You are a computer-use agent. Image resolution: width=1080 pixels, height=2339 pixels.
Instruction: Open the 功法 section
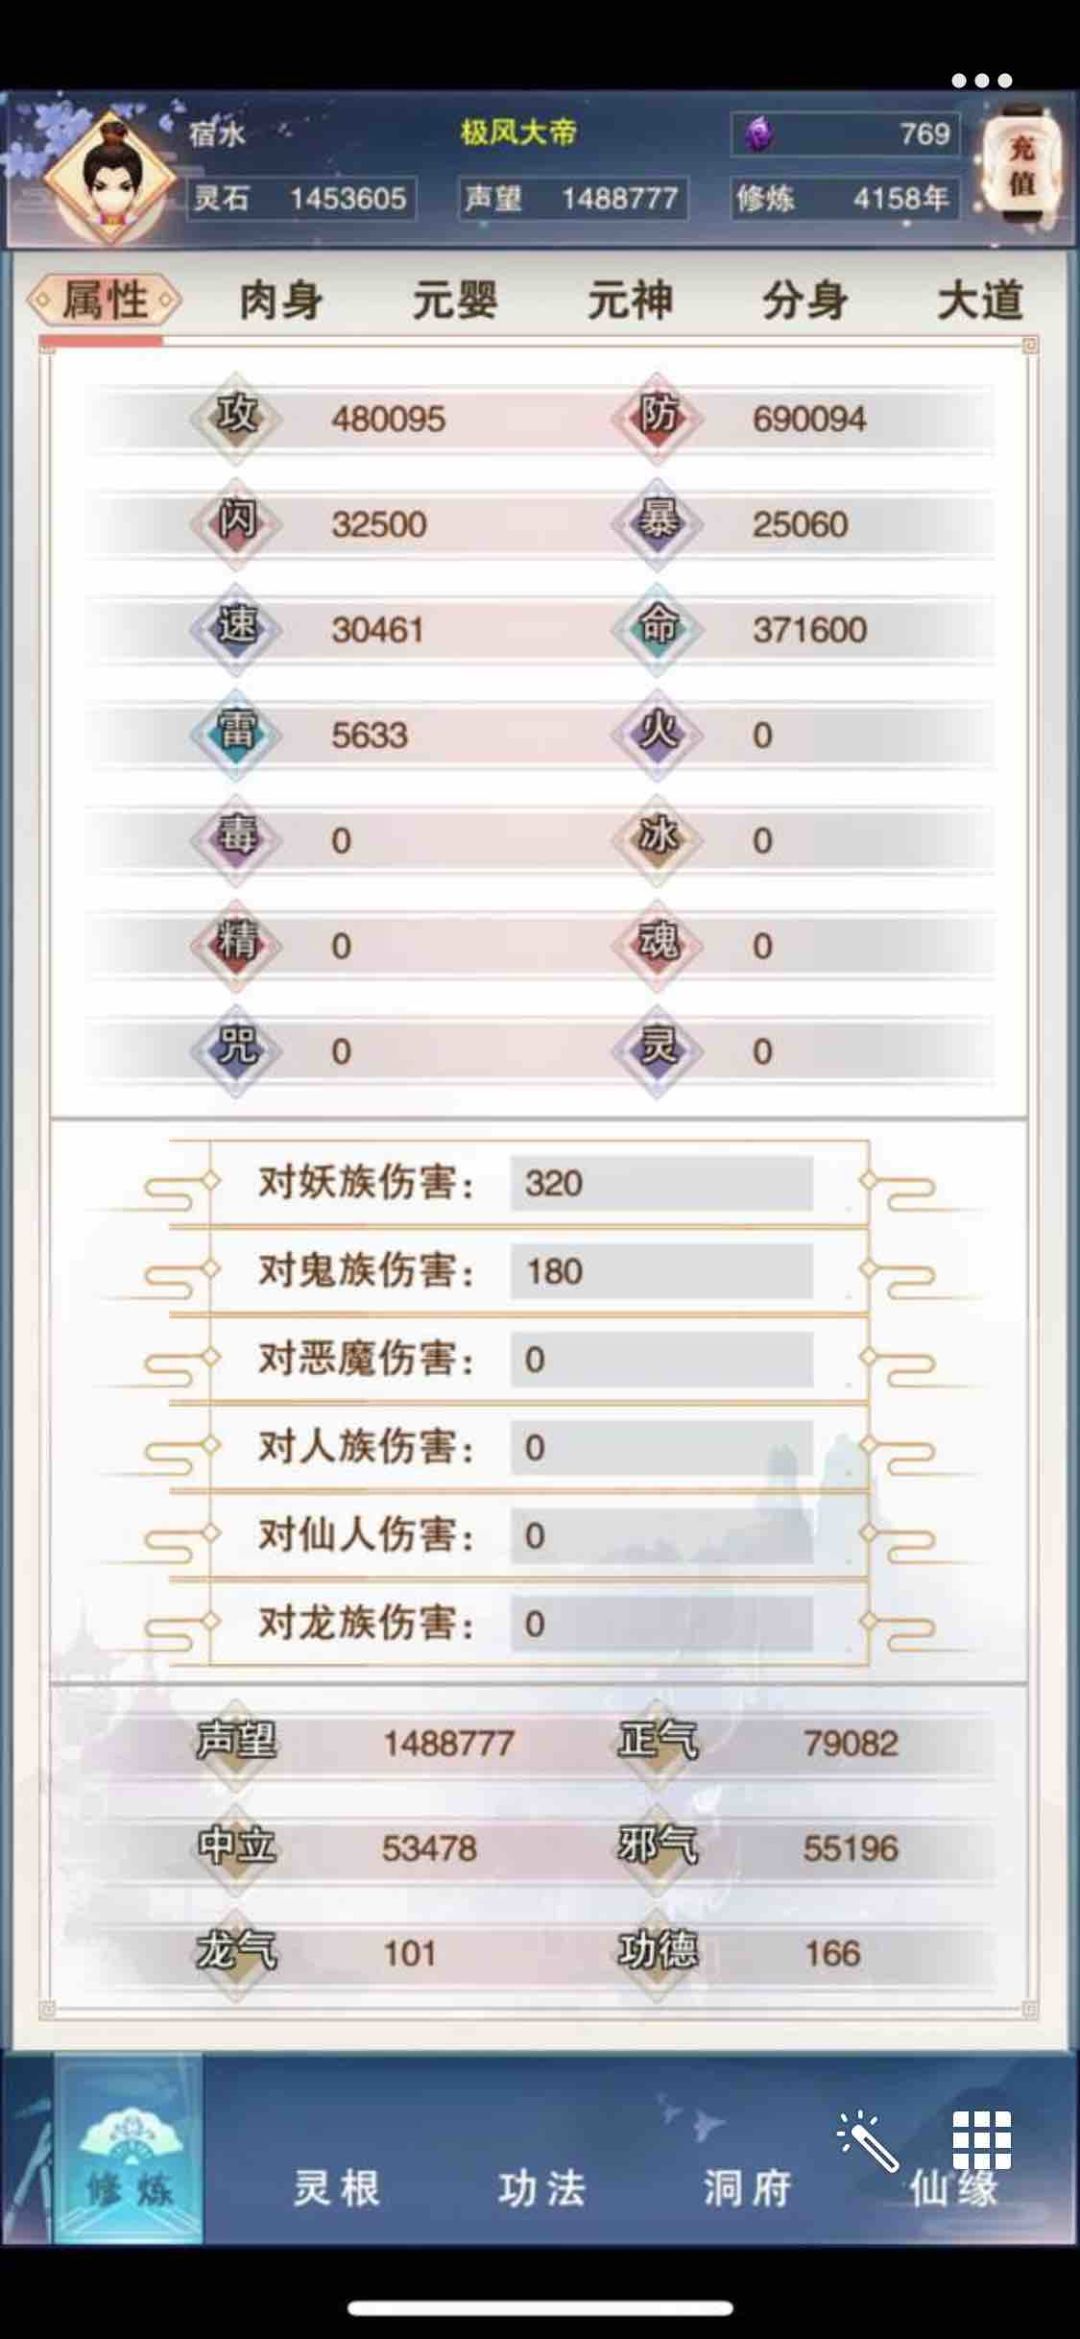[542, 2188]
